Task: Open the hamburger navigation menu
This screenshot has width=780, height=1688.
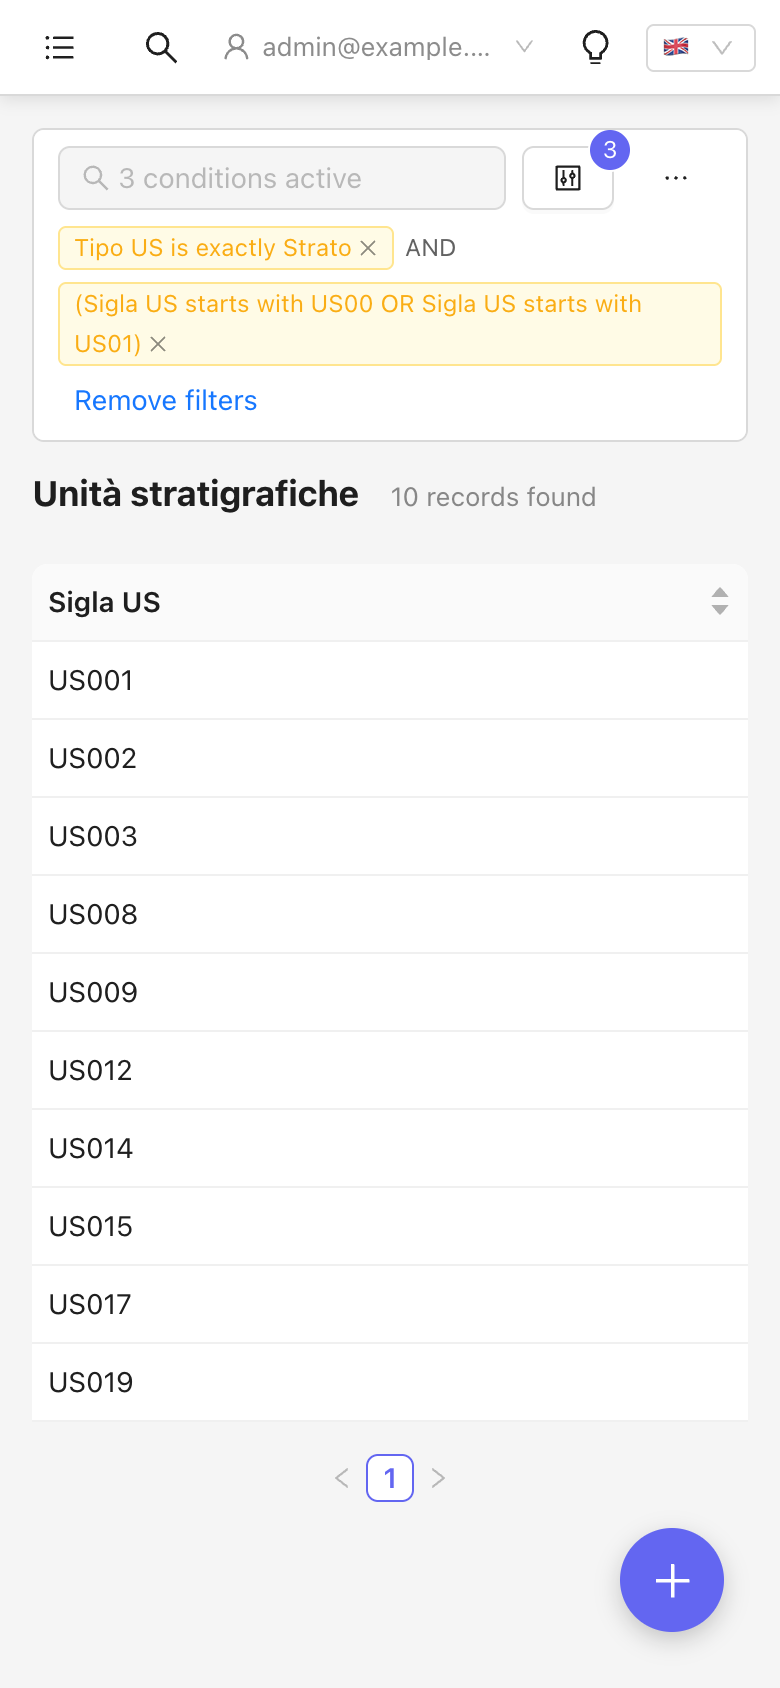Action: (60, 47)
